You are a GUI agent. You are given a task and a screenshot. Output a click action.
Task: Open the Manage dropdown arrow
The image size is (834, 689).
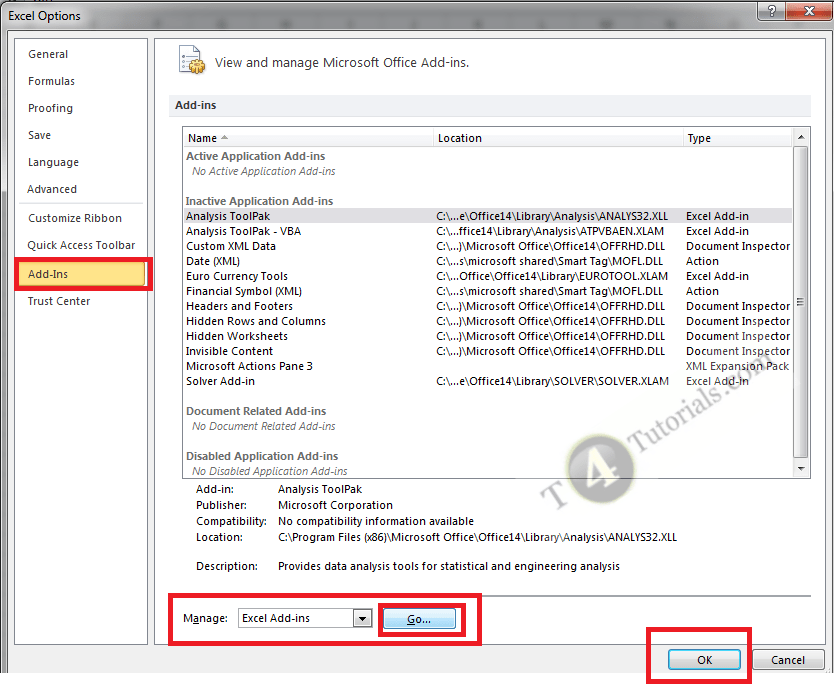pos(363,618)
